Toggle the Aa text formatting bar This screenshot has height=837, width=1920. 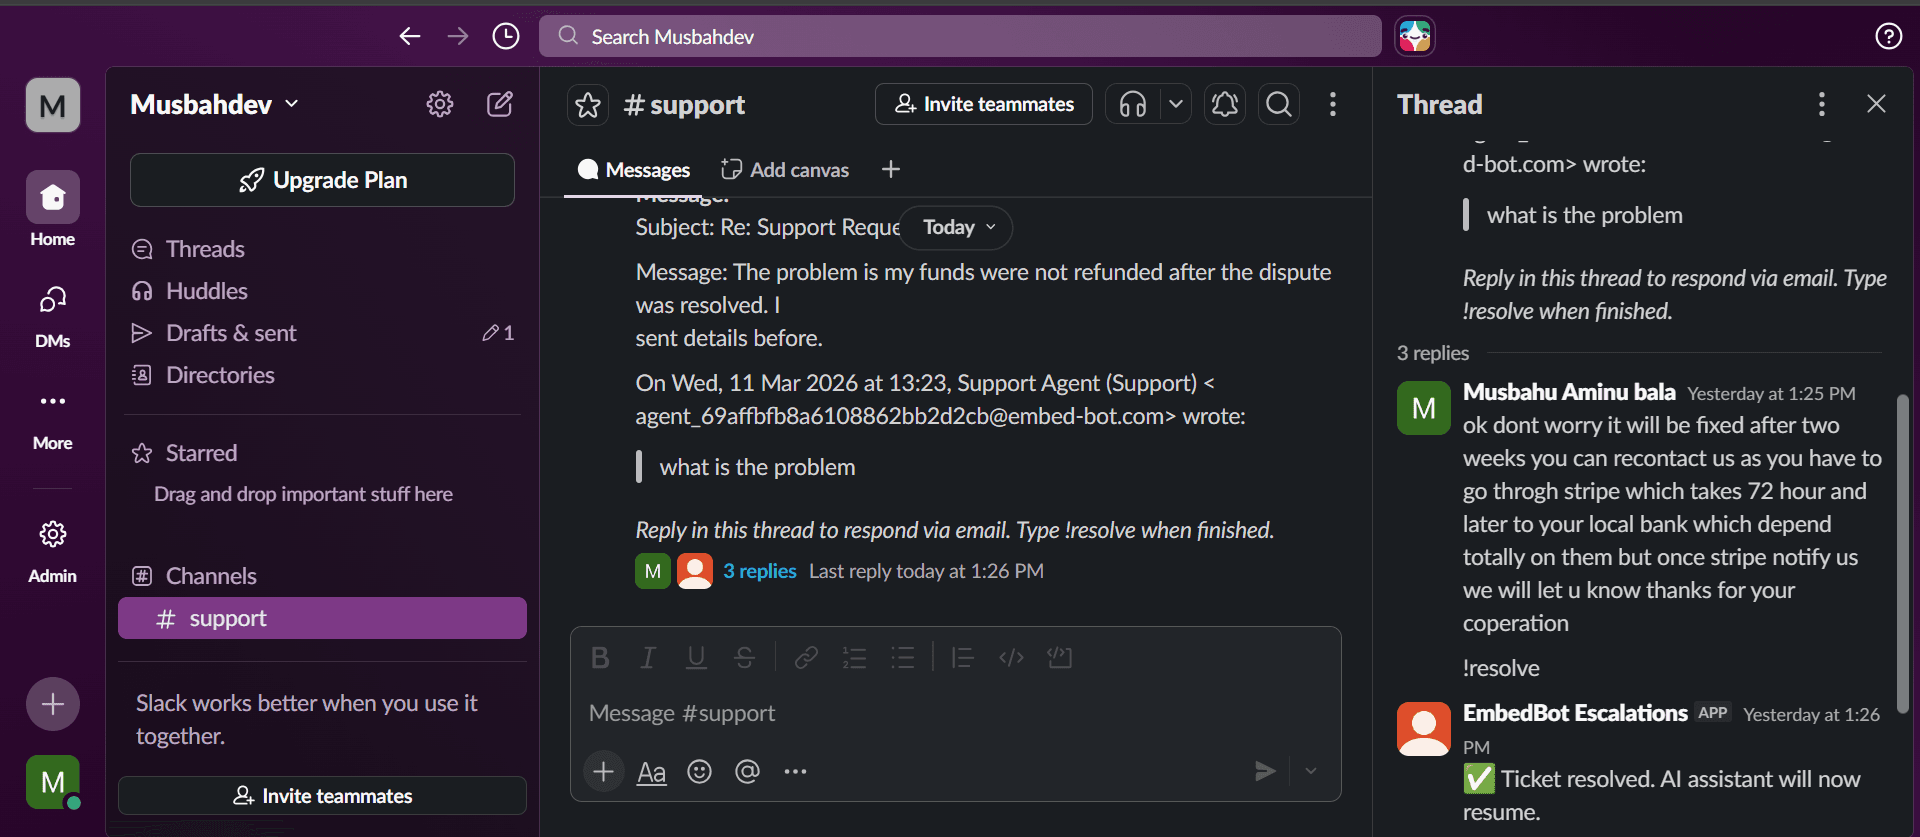651,771
